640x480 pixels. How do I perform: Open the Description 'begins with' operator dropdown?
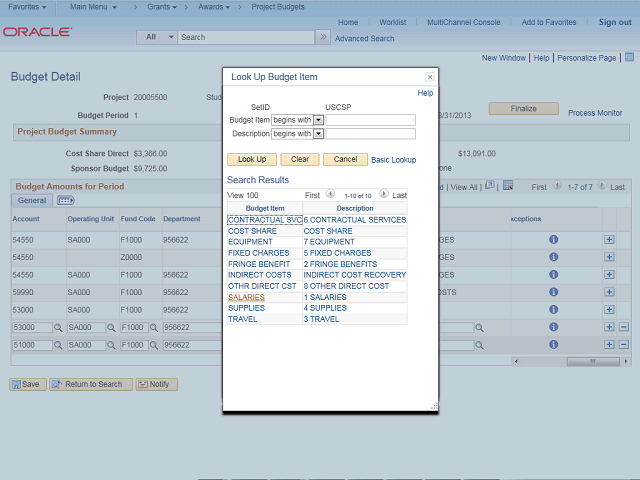click(318, 133)
